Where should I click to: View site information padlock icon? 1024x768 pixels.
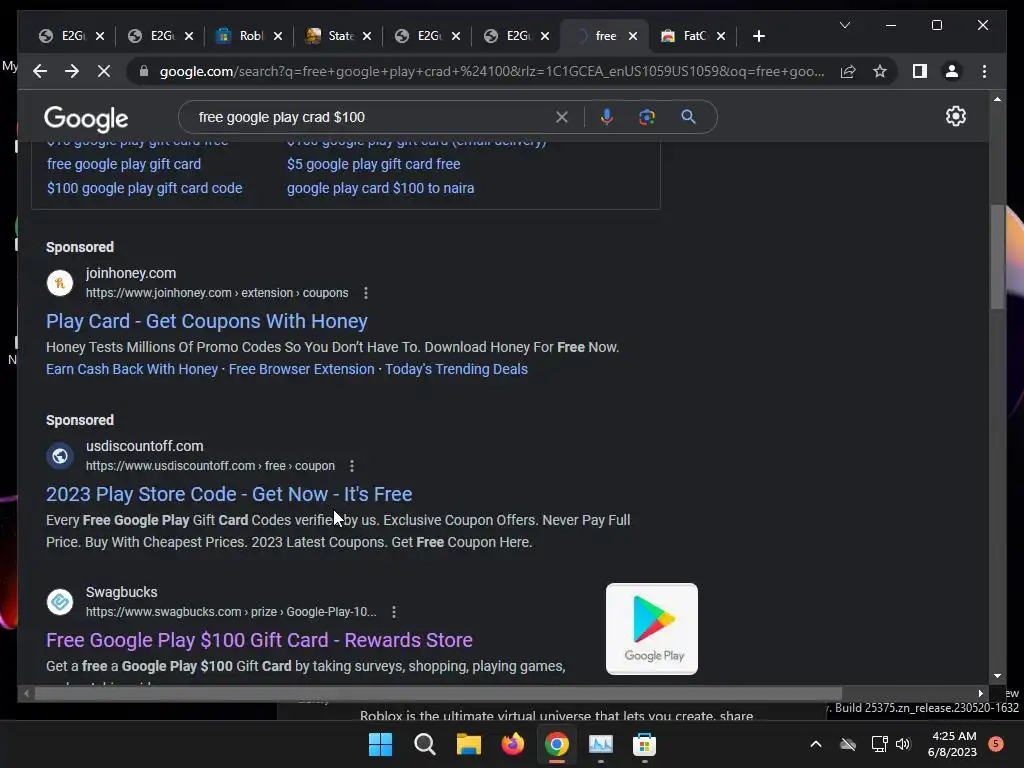pyautogui.click(x=144, y=71)
